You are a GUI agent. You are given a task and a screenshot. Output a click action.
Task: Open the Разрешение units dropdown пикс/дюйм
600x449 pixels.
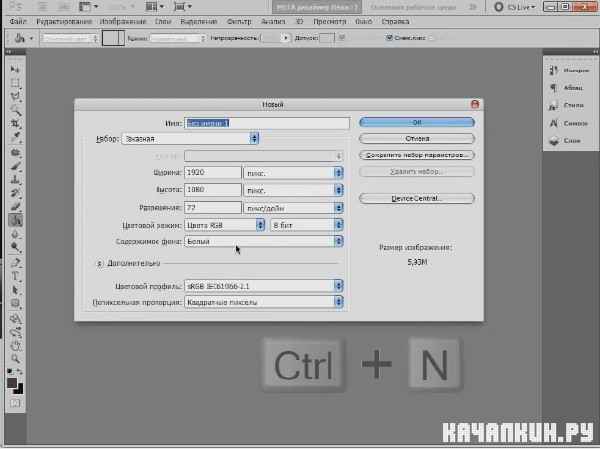pos(293,208)
